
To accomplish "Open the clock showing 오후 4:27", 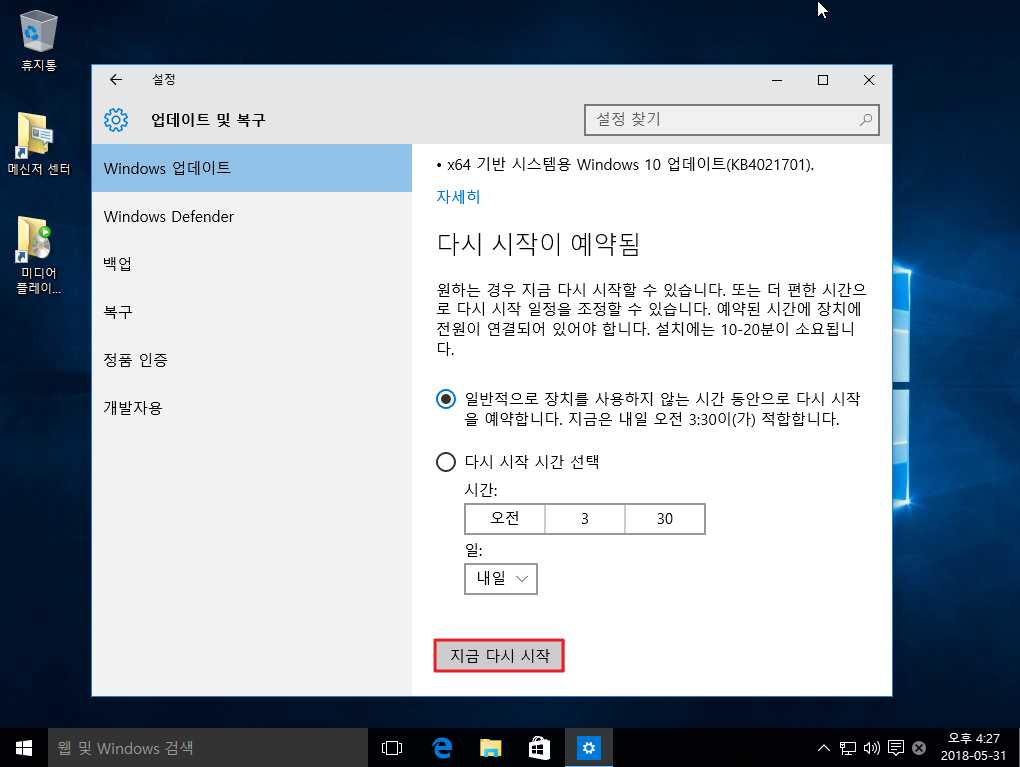I will (973, 747).
